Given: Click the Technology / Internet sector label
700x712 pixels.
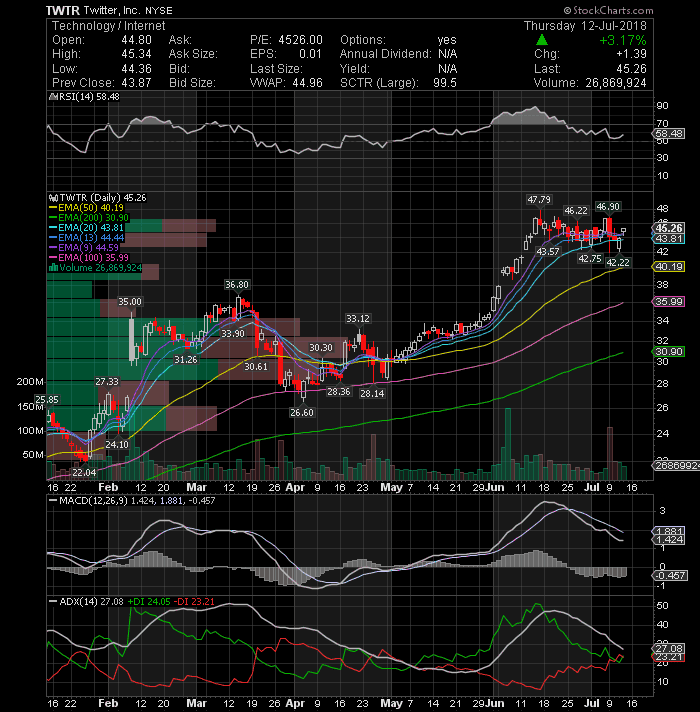Looking at the screenshot, I should click(x=108, y=26).
